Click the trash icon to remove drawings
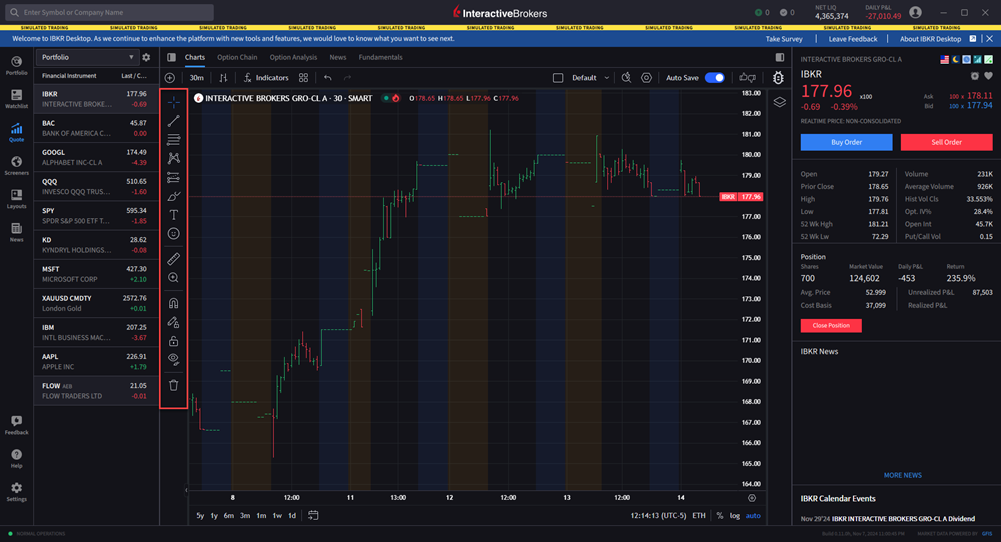Image resolution: width=1001 pixels, height=542 pixels. click(173, 385)
